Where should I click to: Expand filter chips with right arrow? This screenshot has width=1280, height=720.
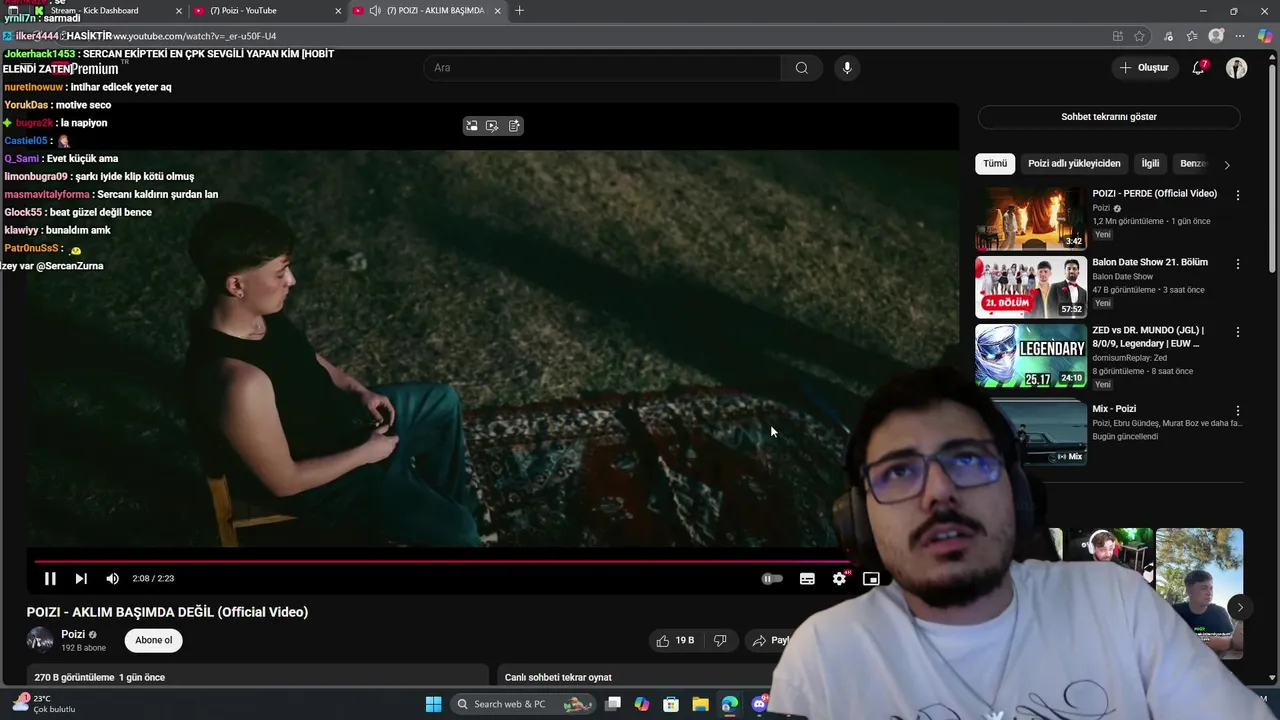coord(1227,164)
